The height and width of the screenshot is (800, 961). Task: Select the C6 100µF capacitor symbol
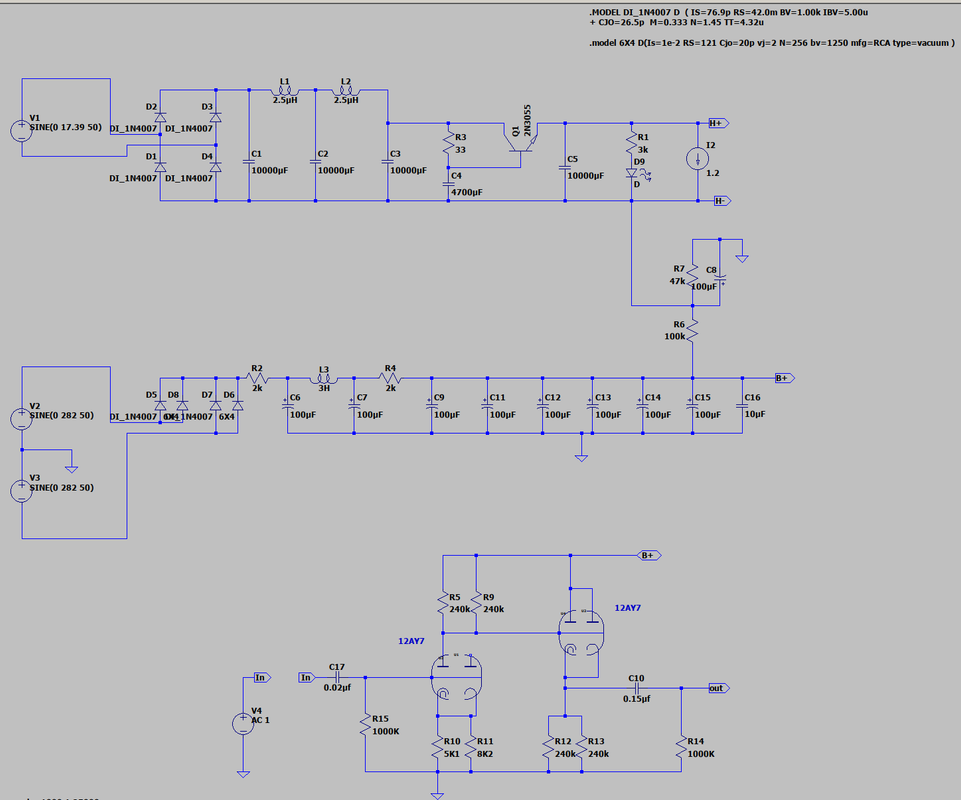point(287,406)
